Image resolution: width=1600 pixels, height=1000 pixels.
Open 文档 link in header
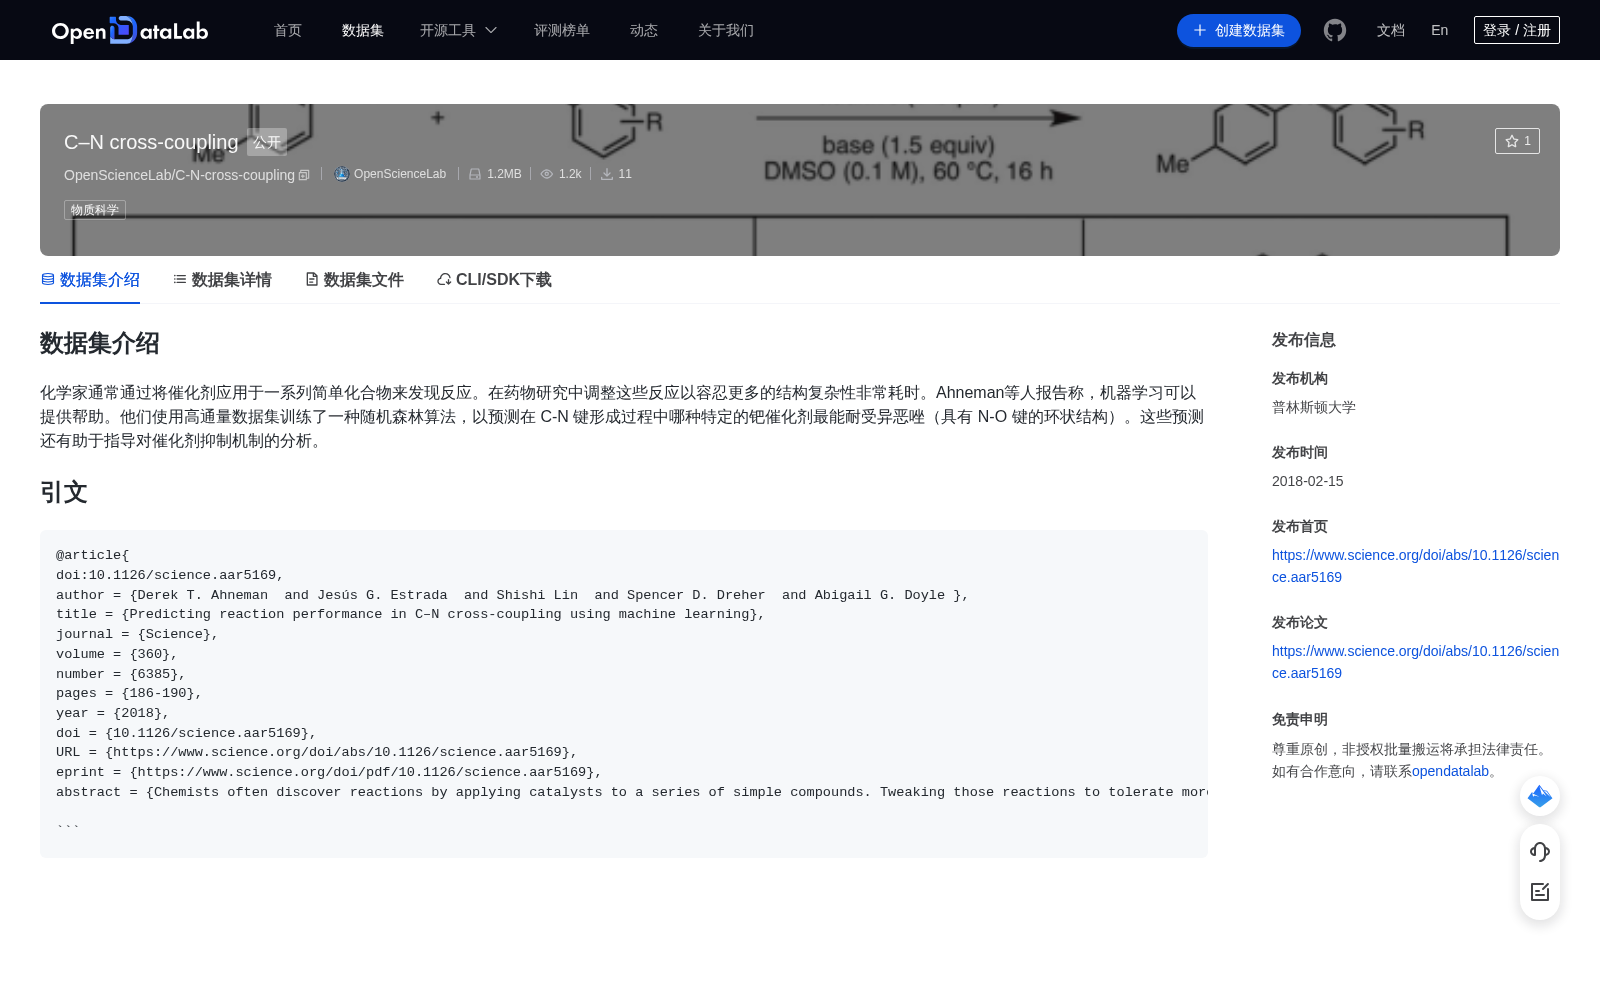(x=1391, y=30)
